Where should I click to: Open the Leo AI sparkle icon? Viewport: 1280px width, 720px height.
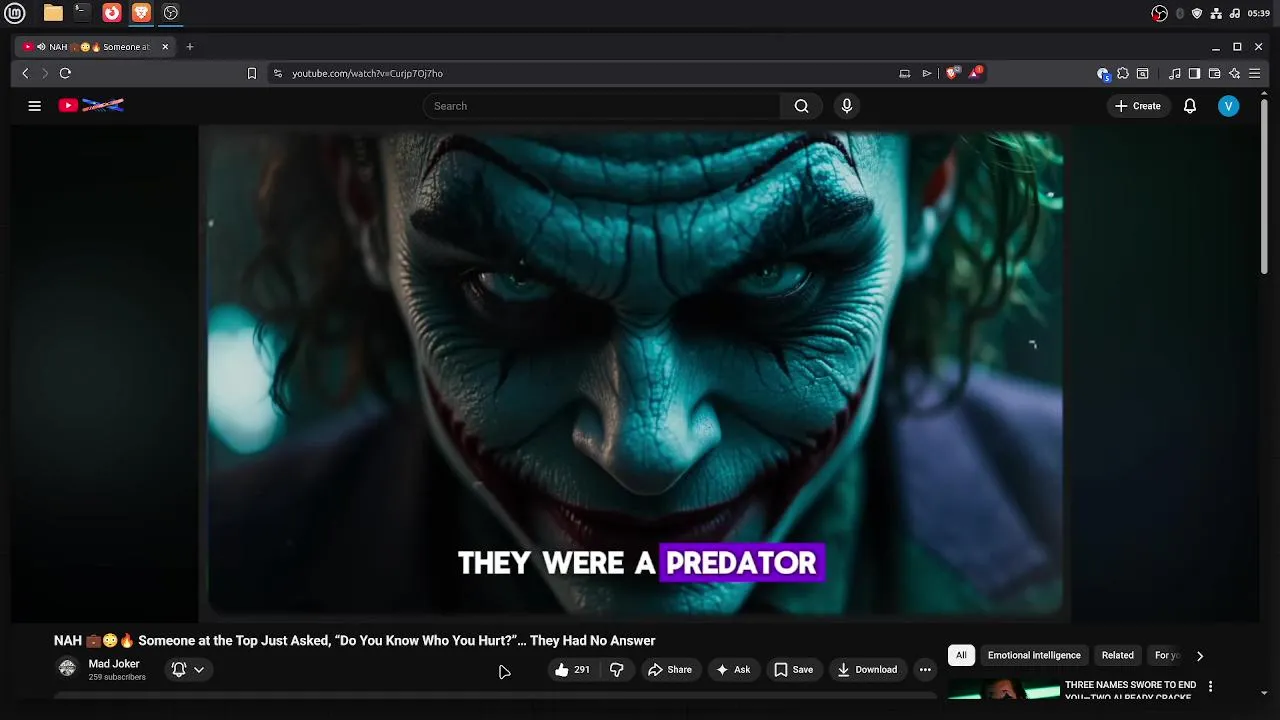tap(1235, 73)
